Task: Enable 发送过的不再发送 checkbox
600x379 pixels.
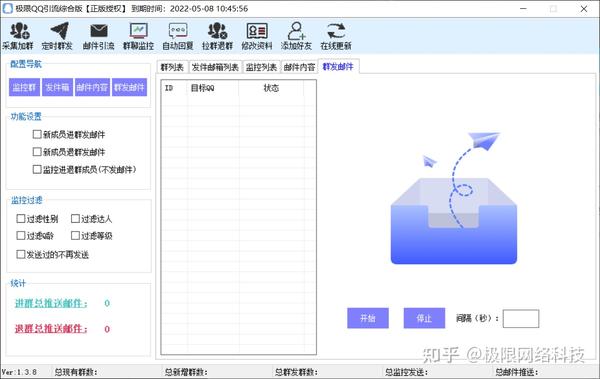Action: (x=21, y=254)
